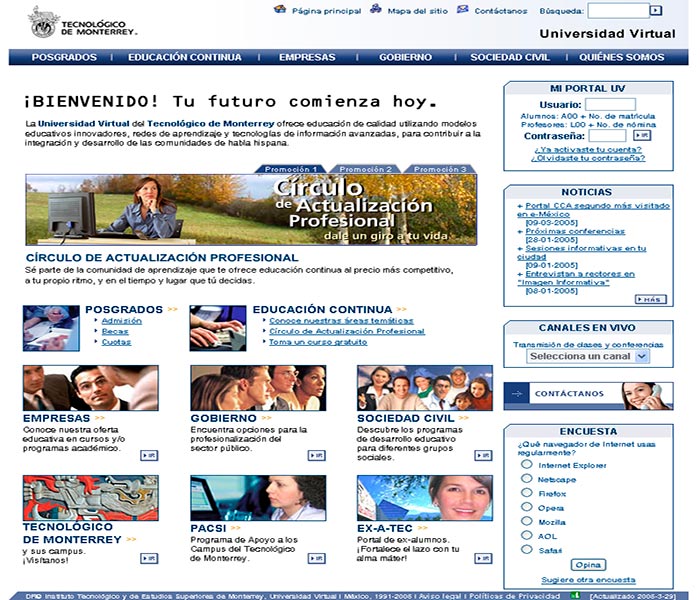Click the Tecnológico de Monterrey mural thumbnail

(91, 498)
